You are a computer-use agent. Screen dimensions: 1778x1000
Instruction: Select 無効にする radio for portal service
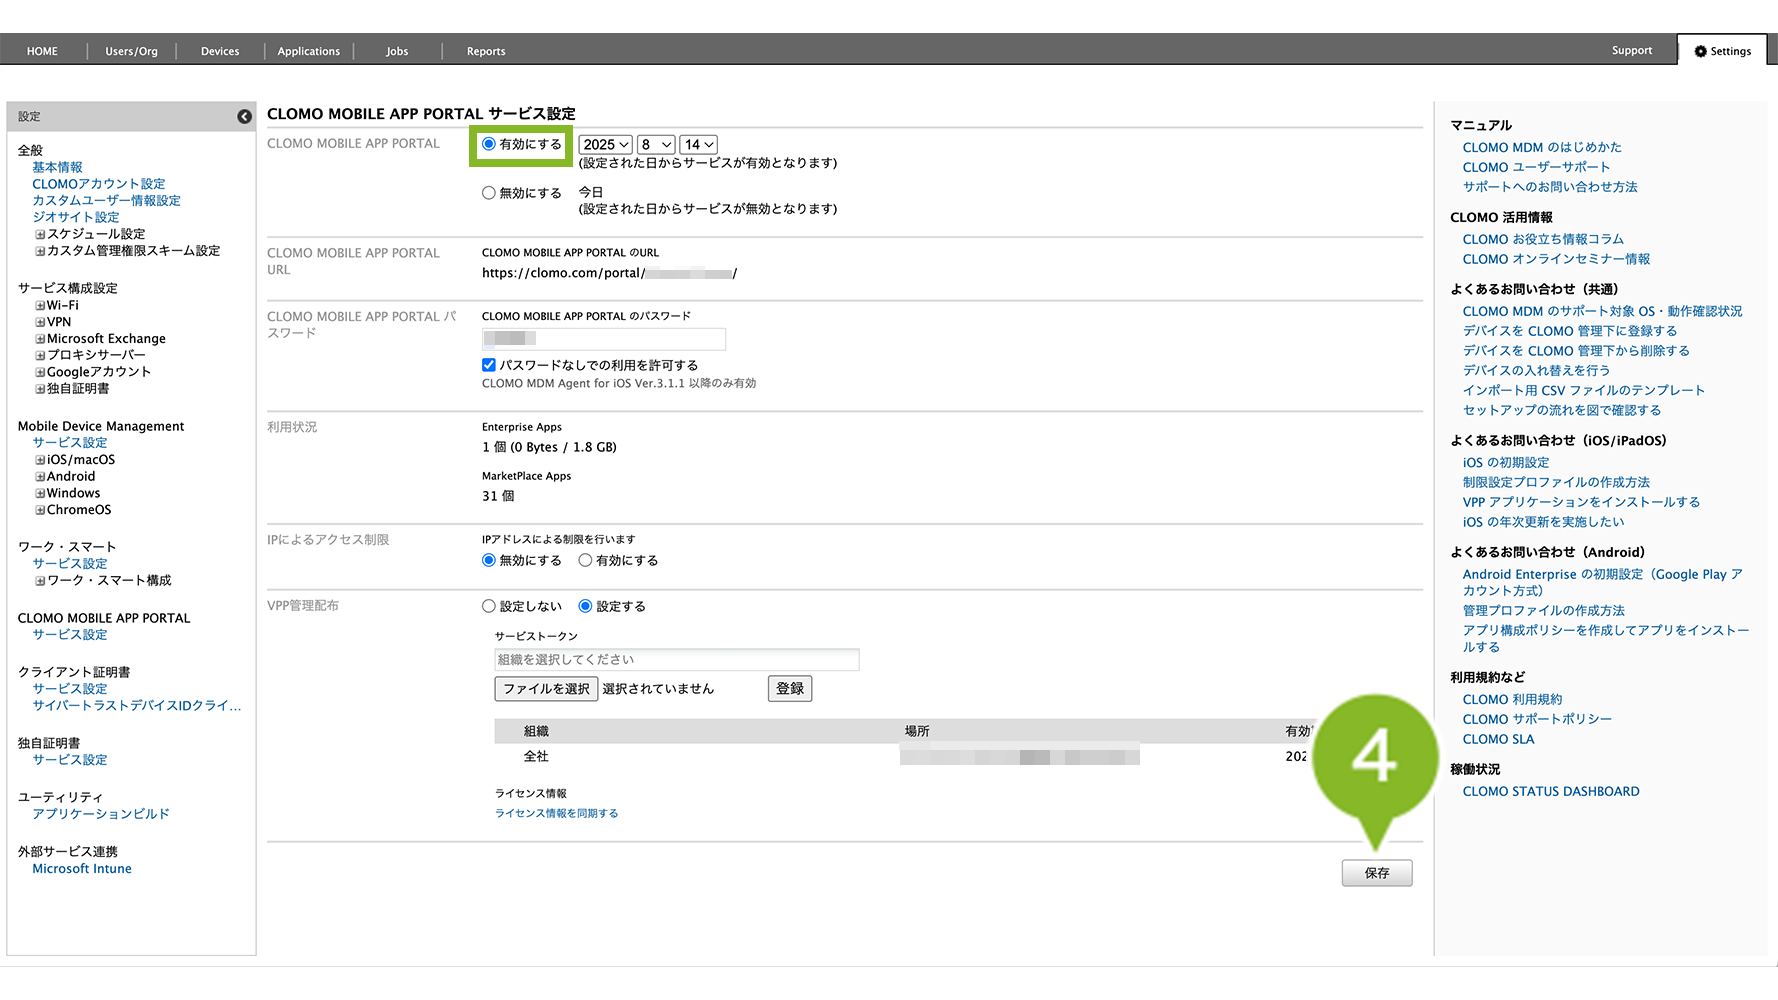[489, 193]
